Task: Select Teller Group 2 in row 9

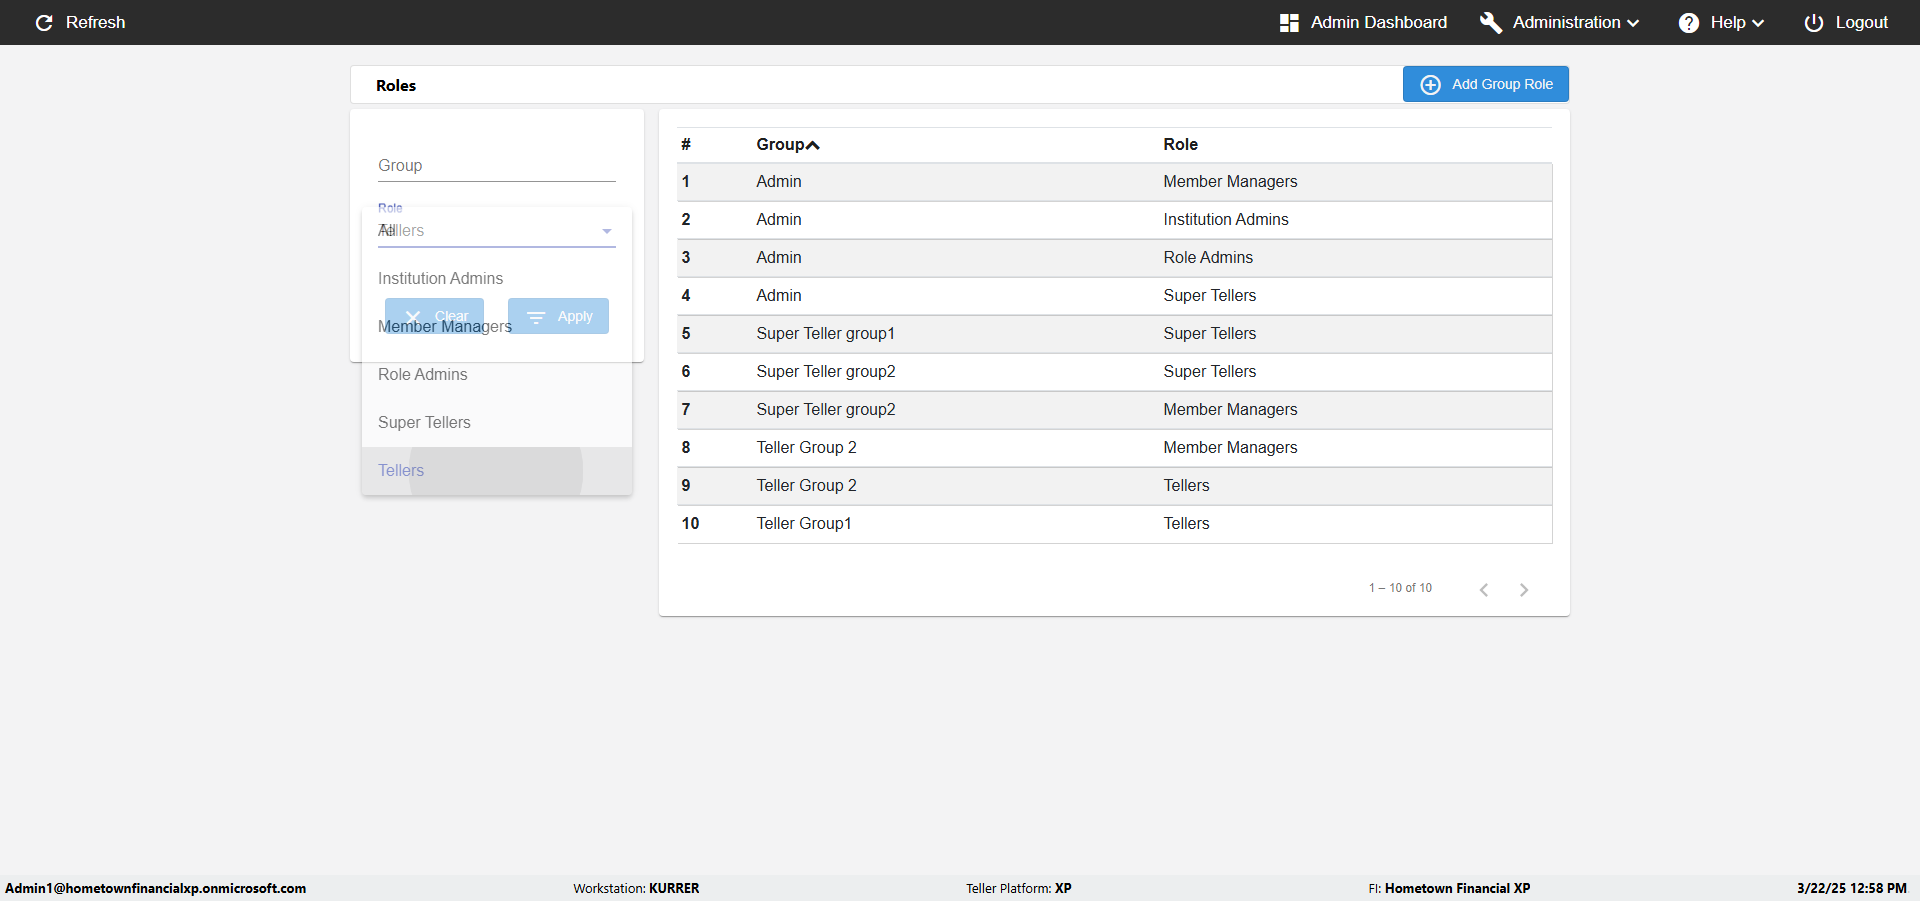Action: (x=806, y=485)
